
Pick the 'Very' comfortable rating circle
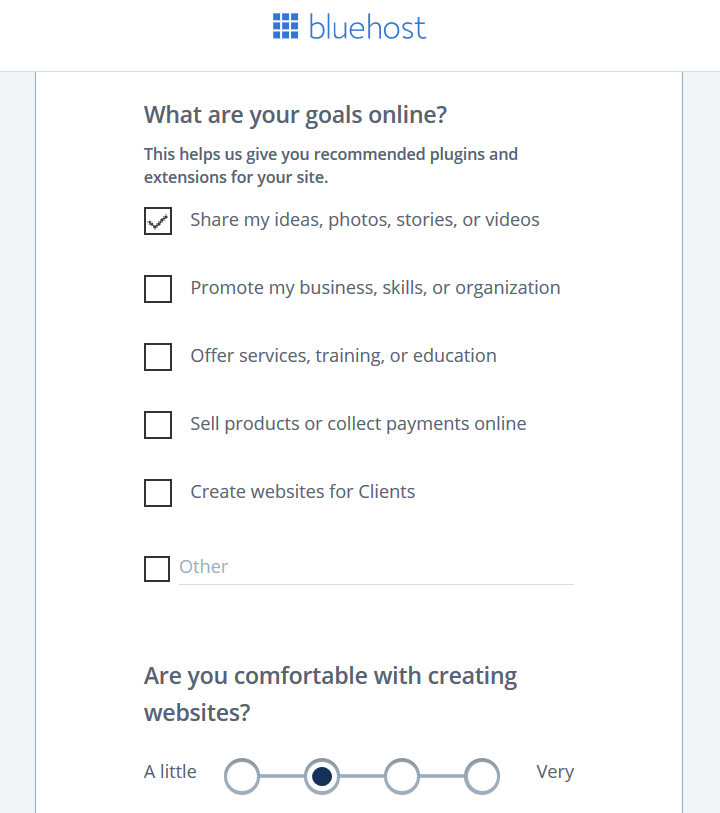click(482, 776)
